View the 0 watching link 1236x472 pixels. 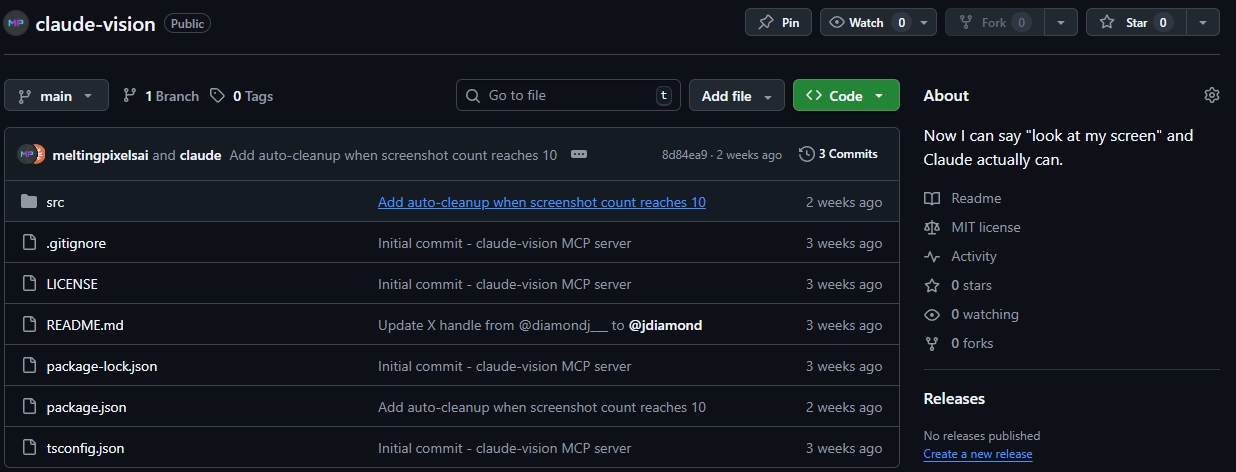click(985, 314)
